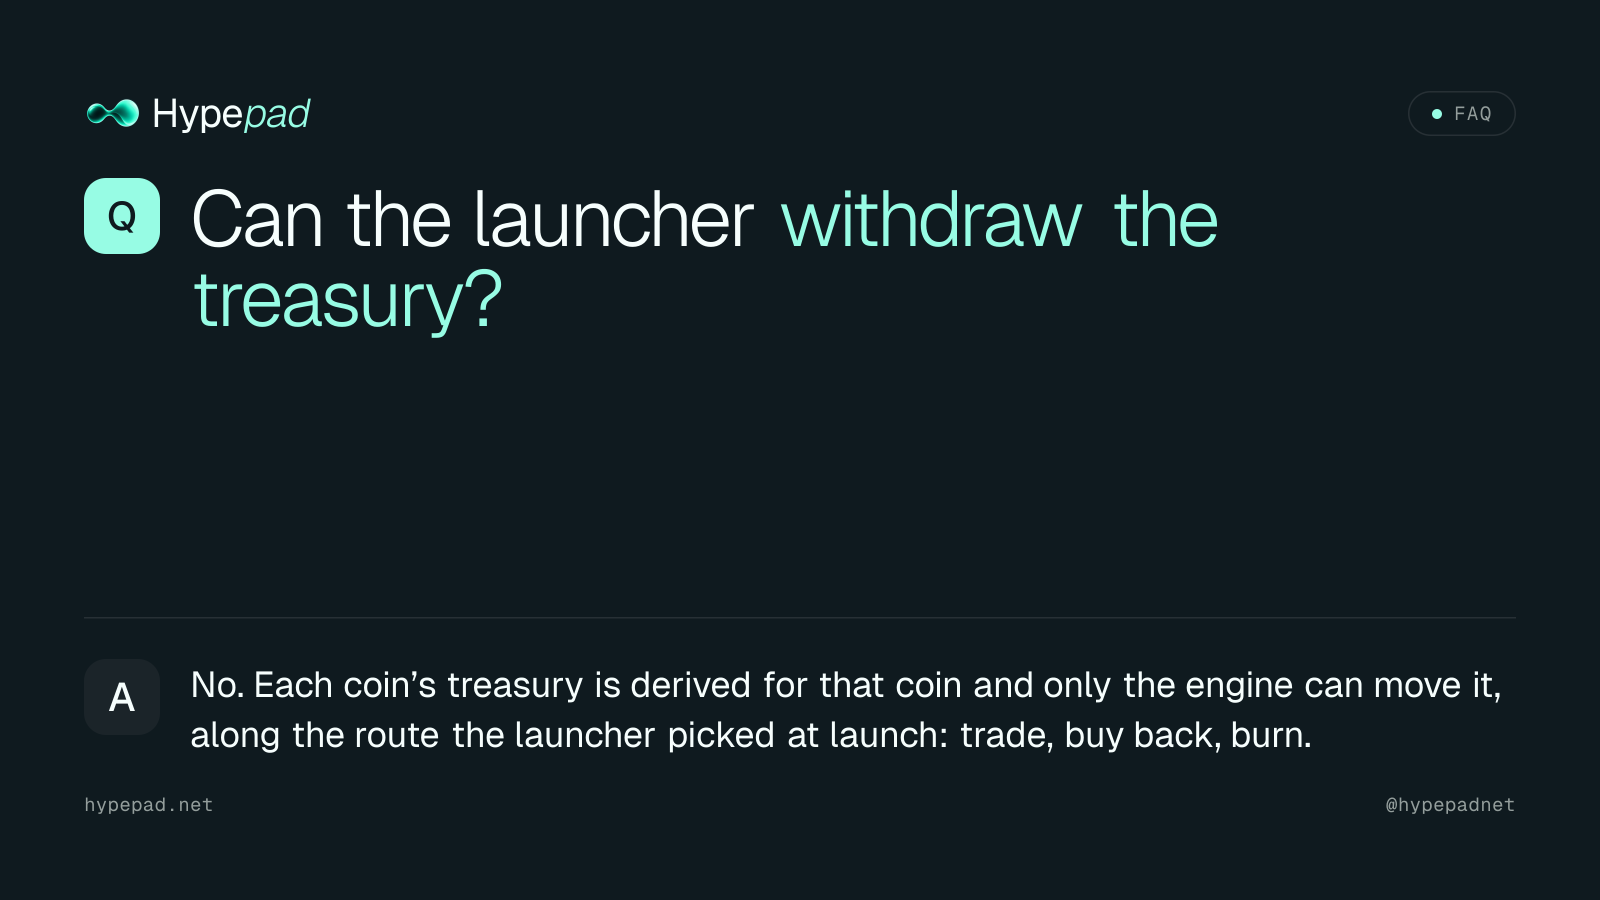
Task: Click the green word 'withdraw' in headline
Action: [931, 220]
